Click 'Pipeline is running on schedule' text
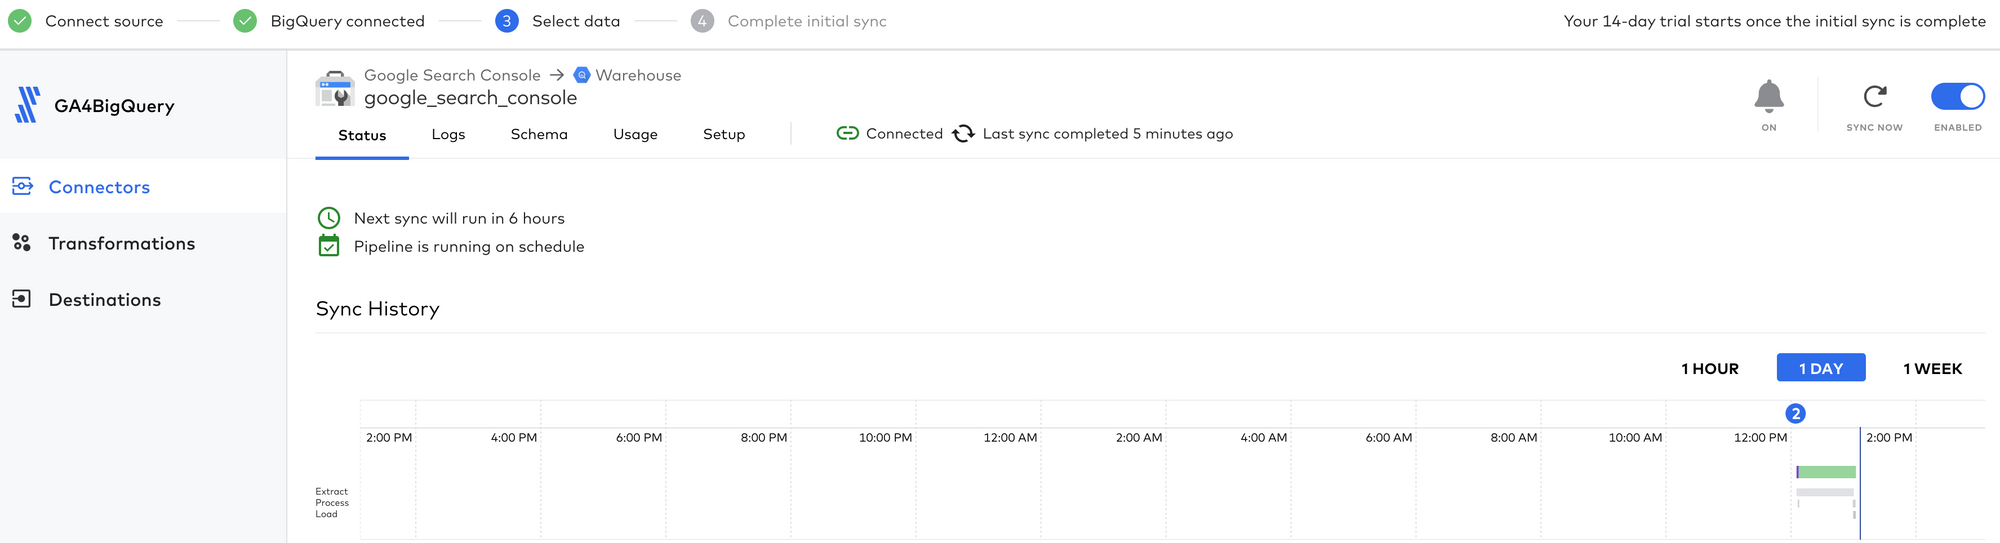This screenshot has height=543, width=2000. (469, 246)
